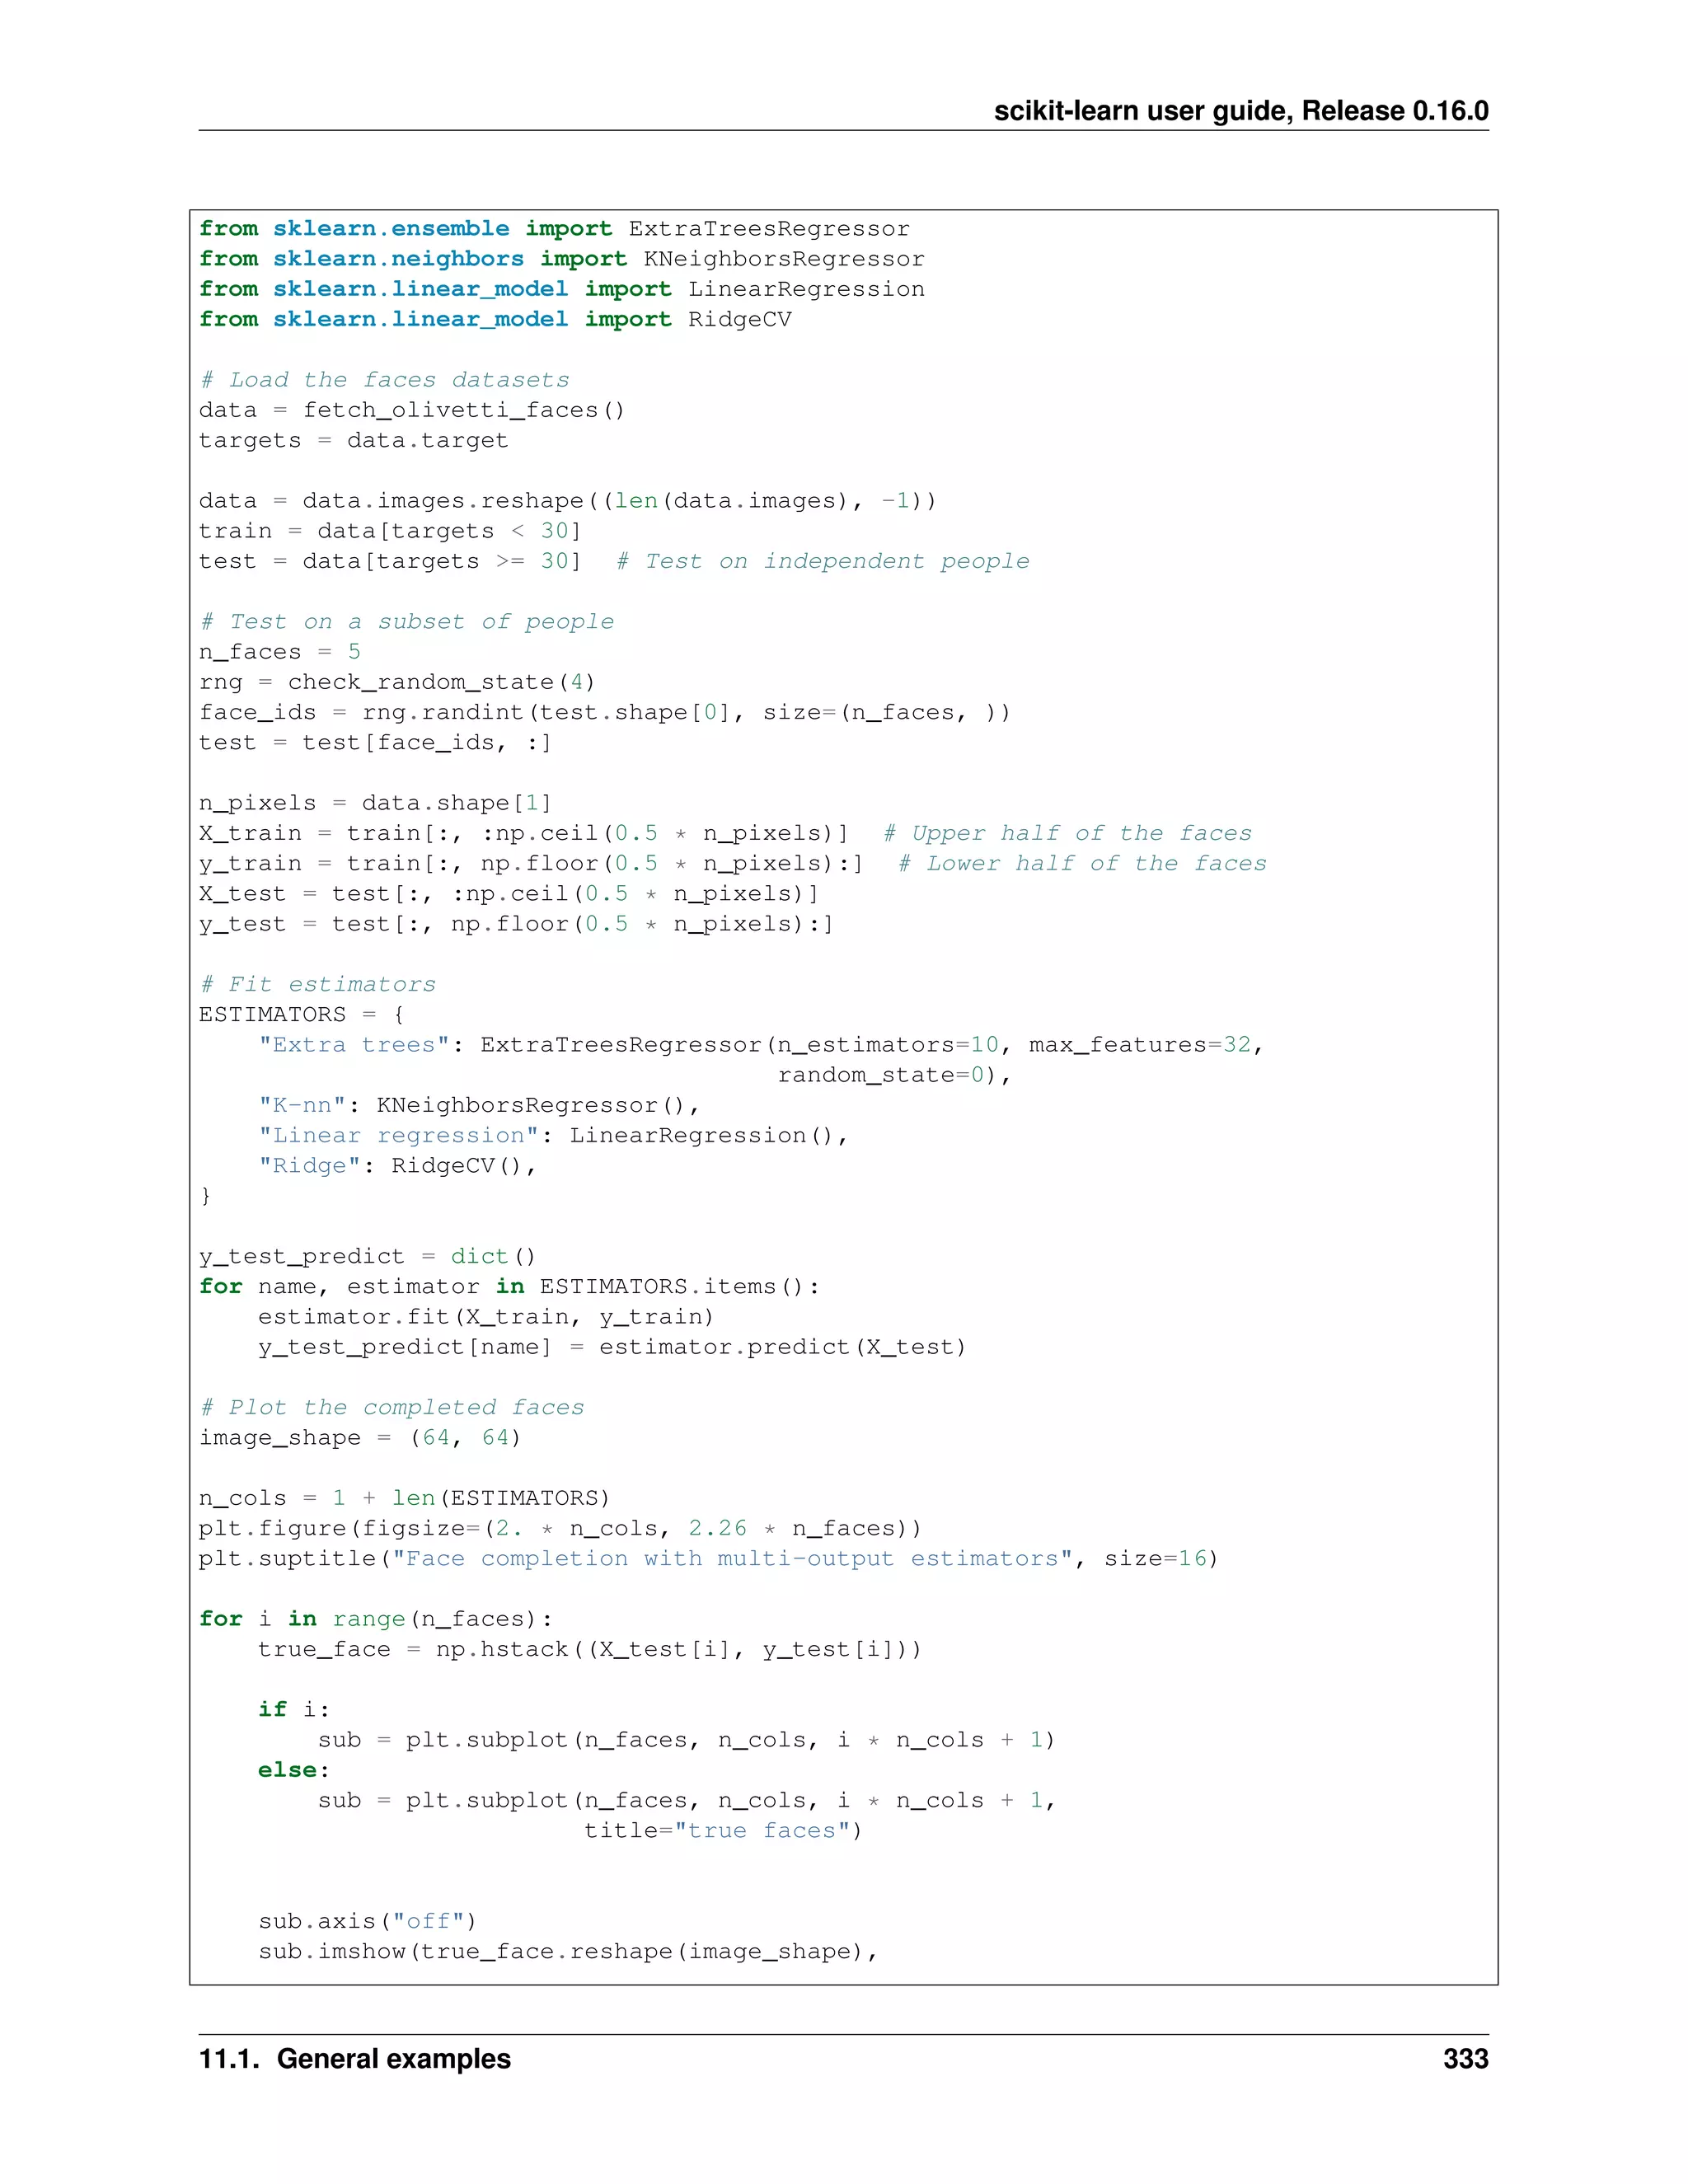
Task: Click the line 'train = data[targets < 30]'
Action: 390,531
